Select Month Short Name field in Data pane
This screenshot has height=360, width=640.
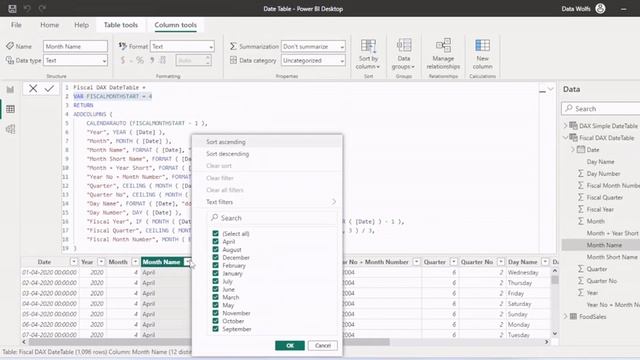click(612, 257)
